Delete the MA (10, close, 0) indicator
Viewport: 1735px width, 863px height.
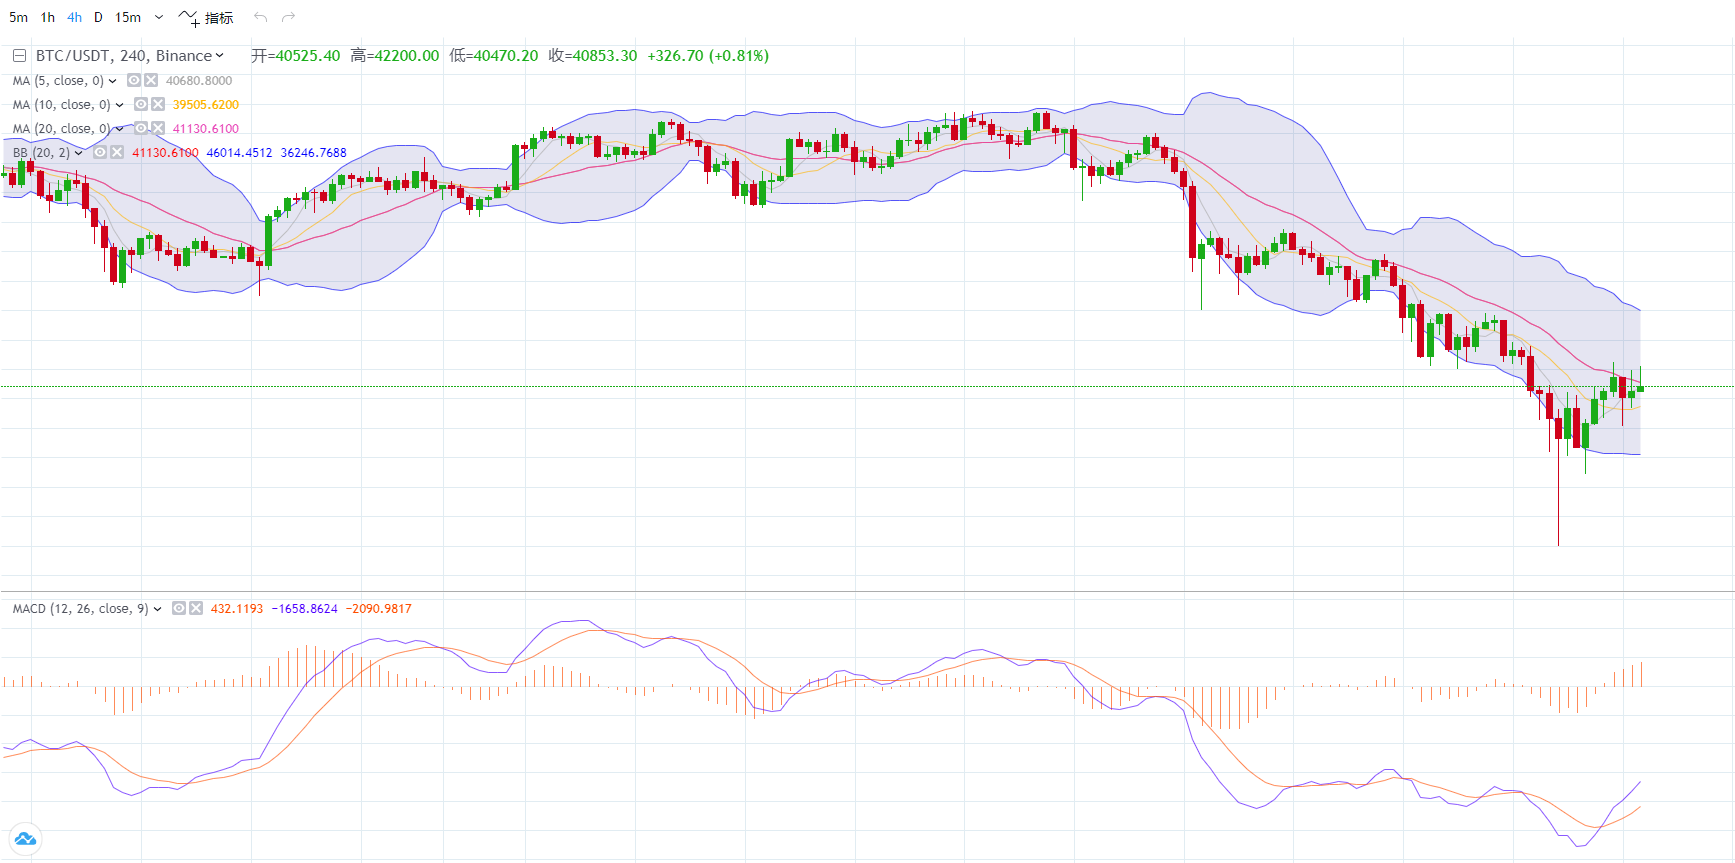[158, 104]
